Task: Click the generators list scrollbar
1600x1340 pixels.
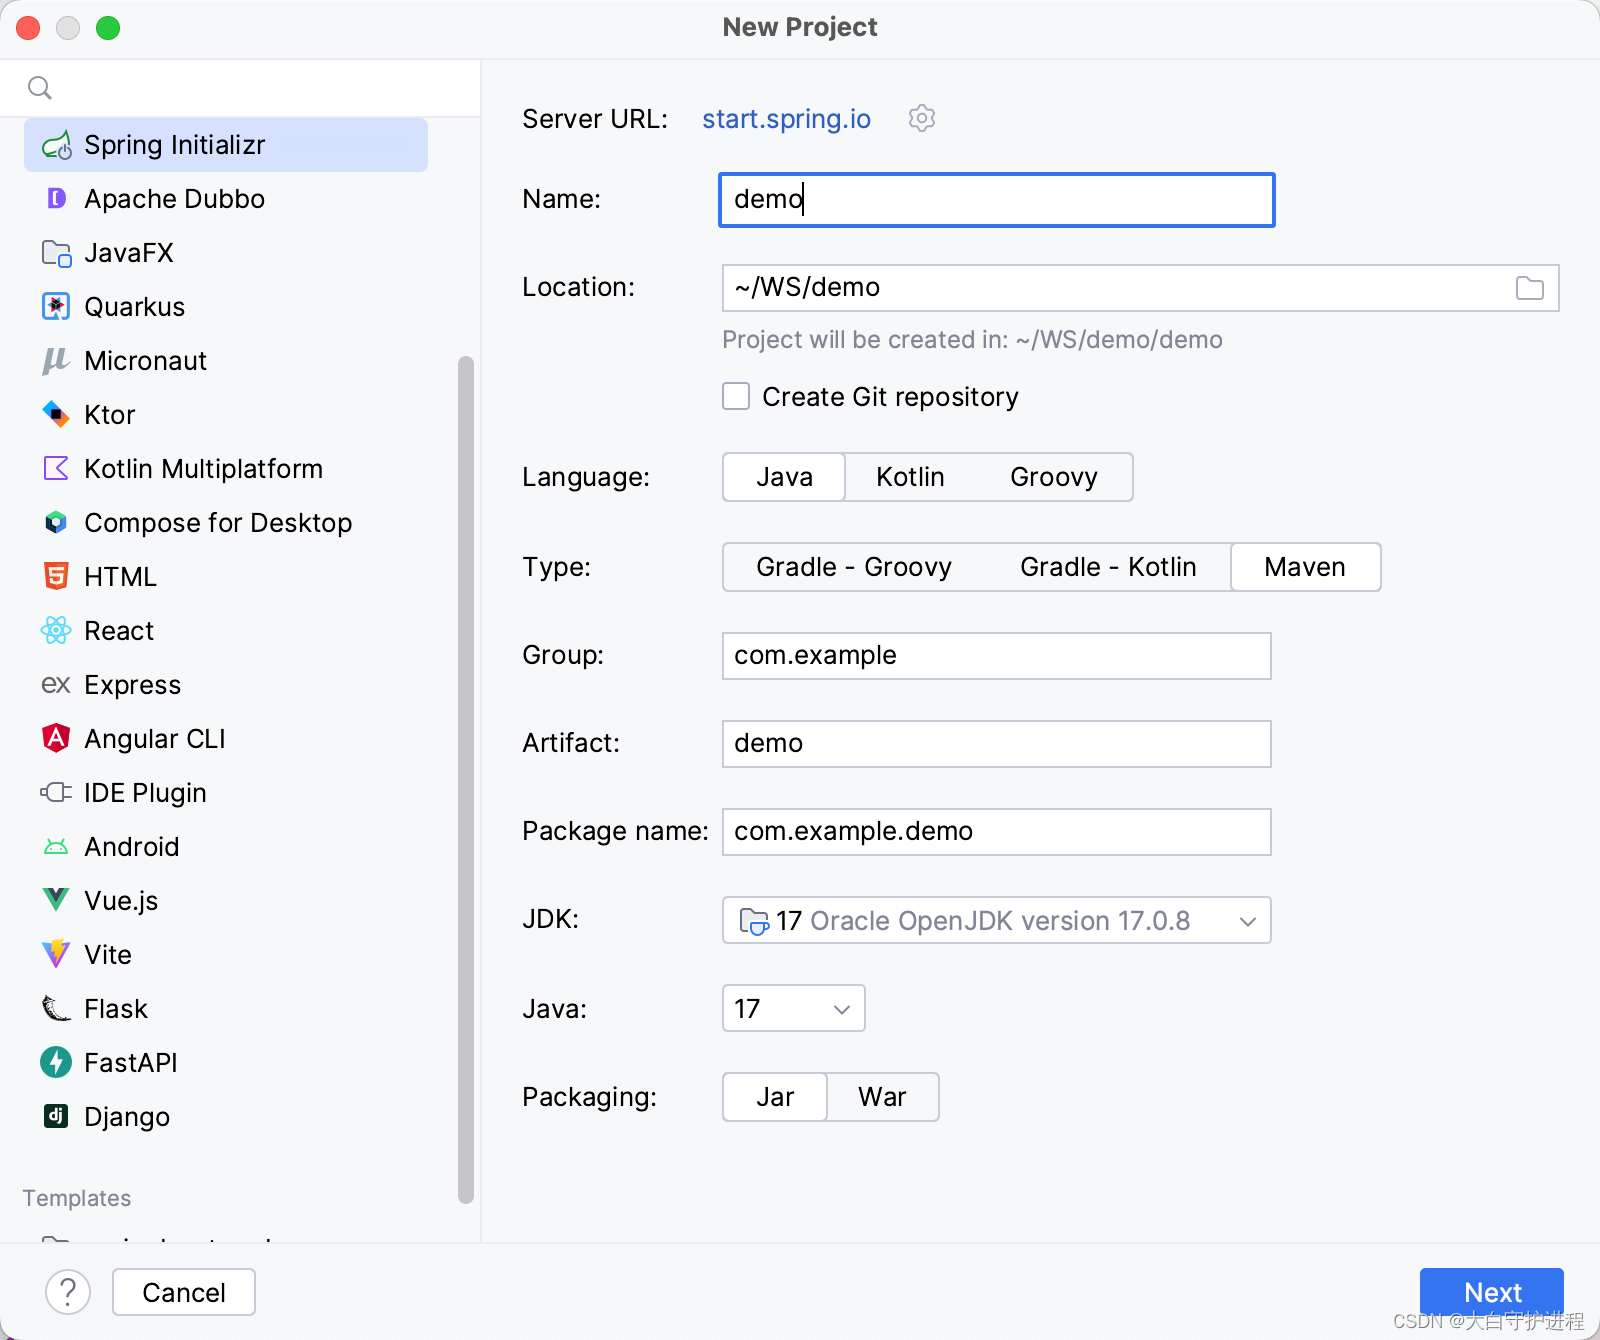Action: tap(465, 780)
